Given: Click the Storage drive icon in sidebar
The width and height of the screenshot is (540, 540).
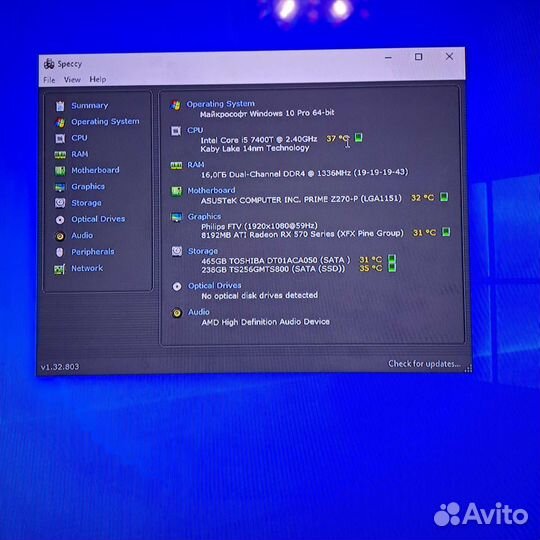Looking at the screenshot, I should click(x=60, y=203).
